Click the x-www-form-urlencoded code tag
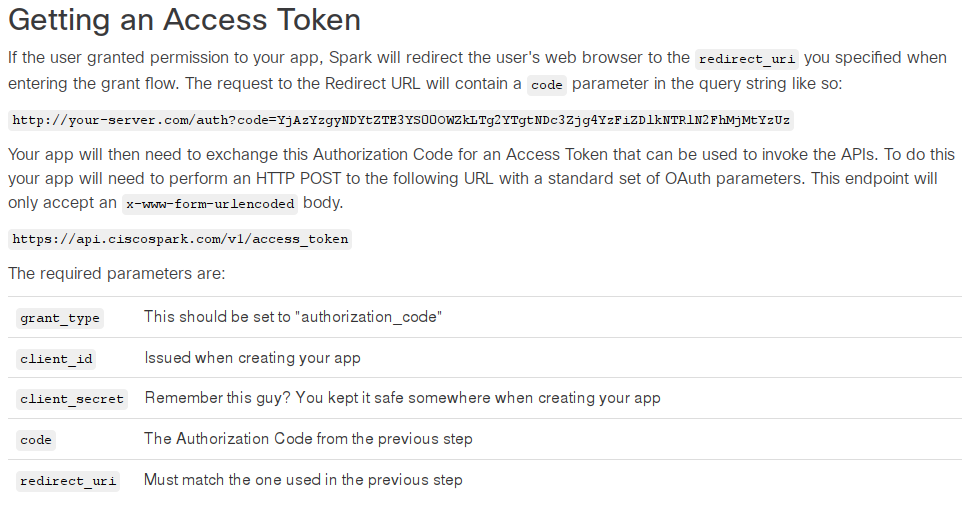This screenshot has height=507, width=972. point(210,203)
